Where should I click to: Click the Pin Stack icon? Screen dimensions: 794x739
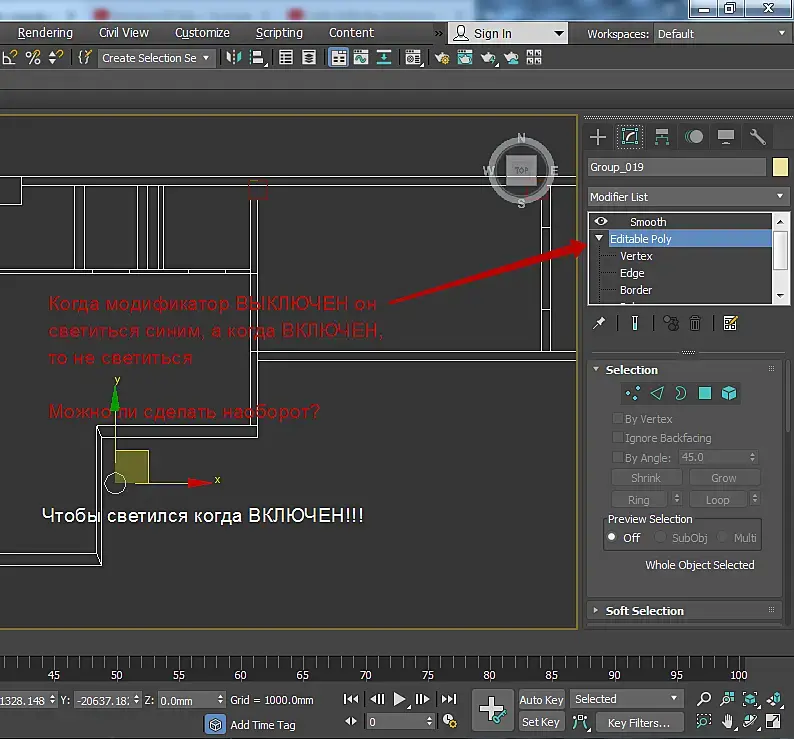599,323
